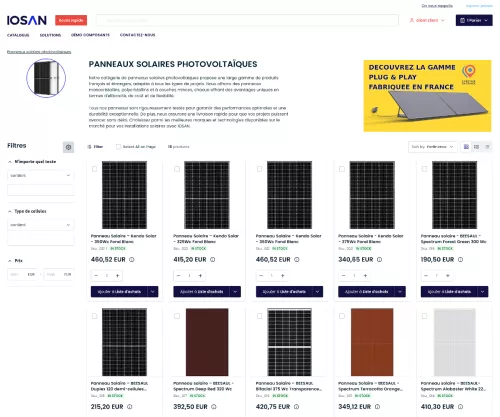Viewport: 500px width, 417px height.
Task: Go to CONTACTEZ-NOUS page
Action: pos(138,35)
